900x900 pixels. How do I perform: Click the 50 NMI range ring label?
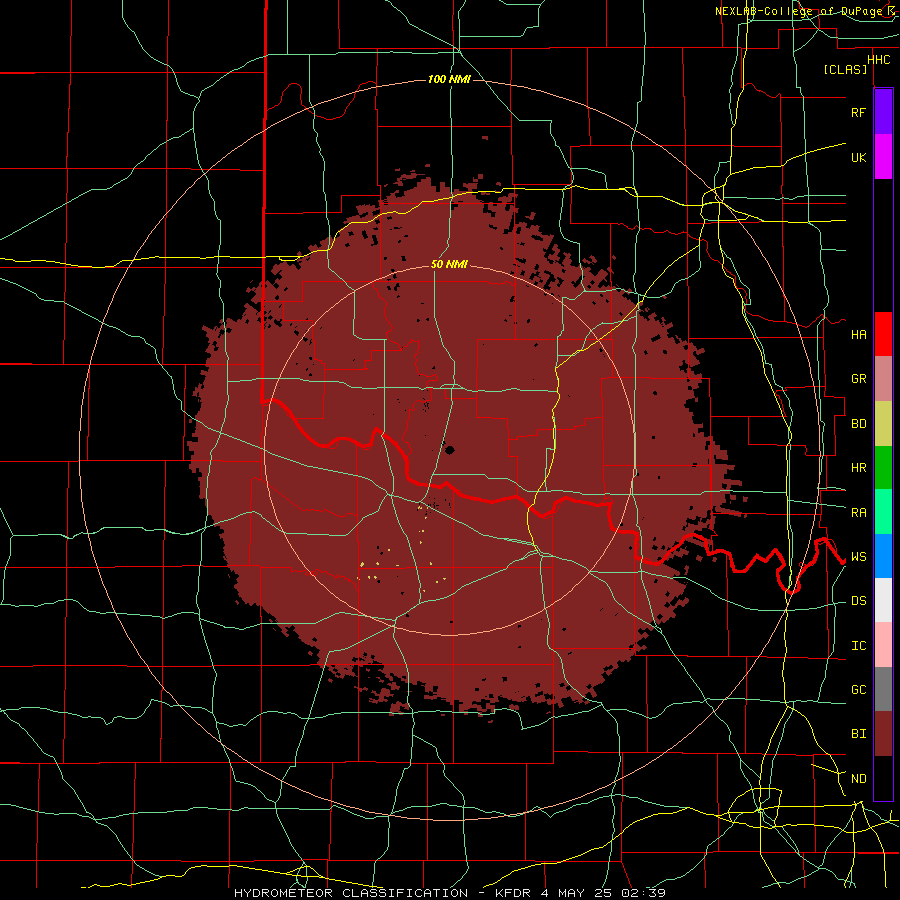(449, 264)
